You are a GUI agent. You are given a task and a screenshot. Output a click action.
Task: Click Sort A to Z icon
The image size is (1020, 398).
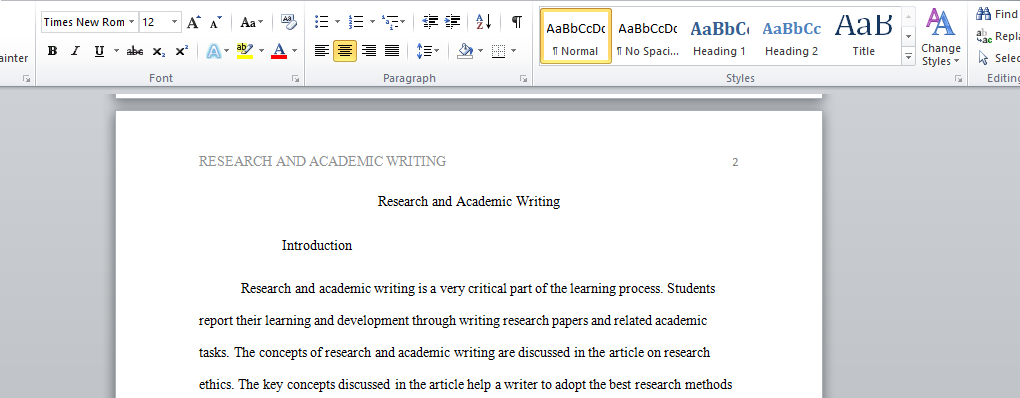483,22
